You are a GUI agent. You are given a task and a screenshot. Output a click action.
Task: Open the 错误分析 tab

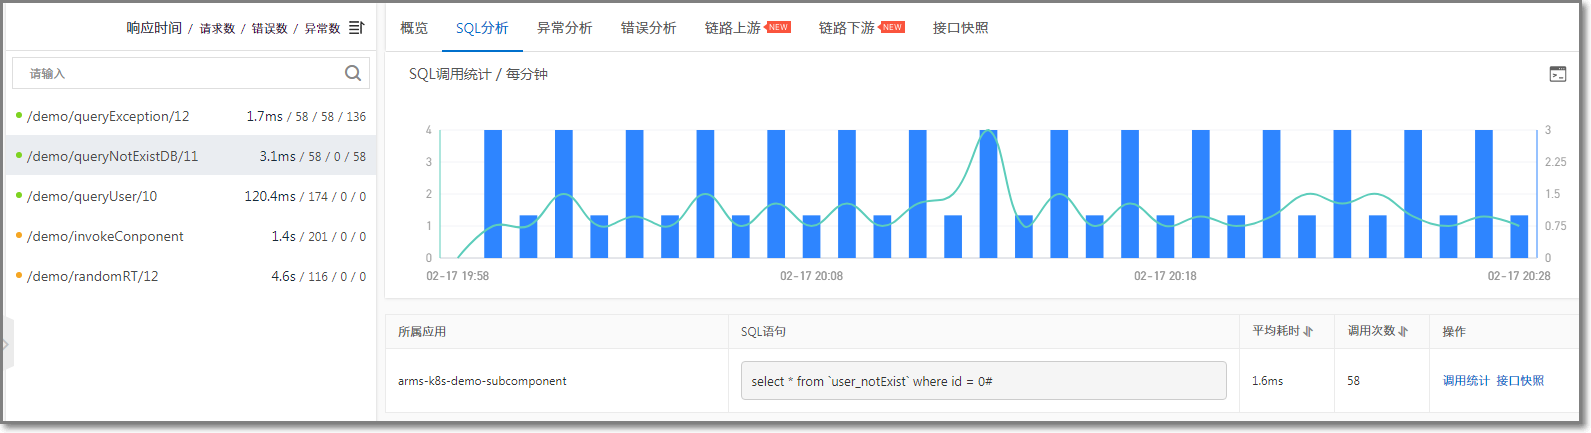[x=648, y=28]
